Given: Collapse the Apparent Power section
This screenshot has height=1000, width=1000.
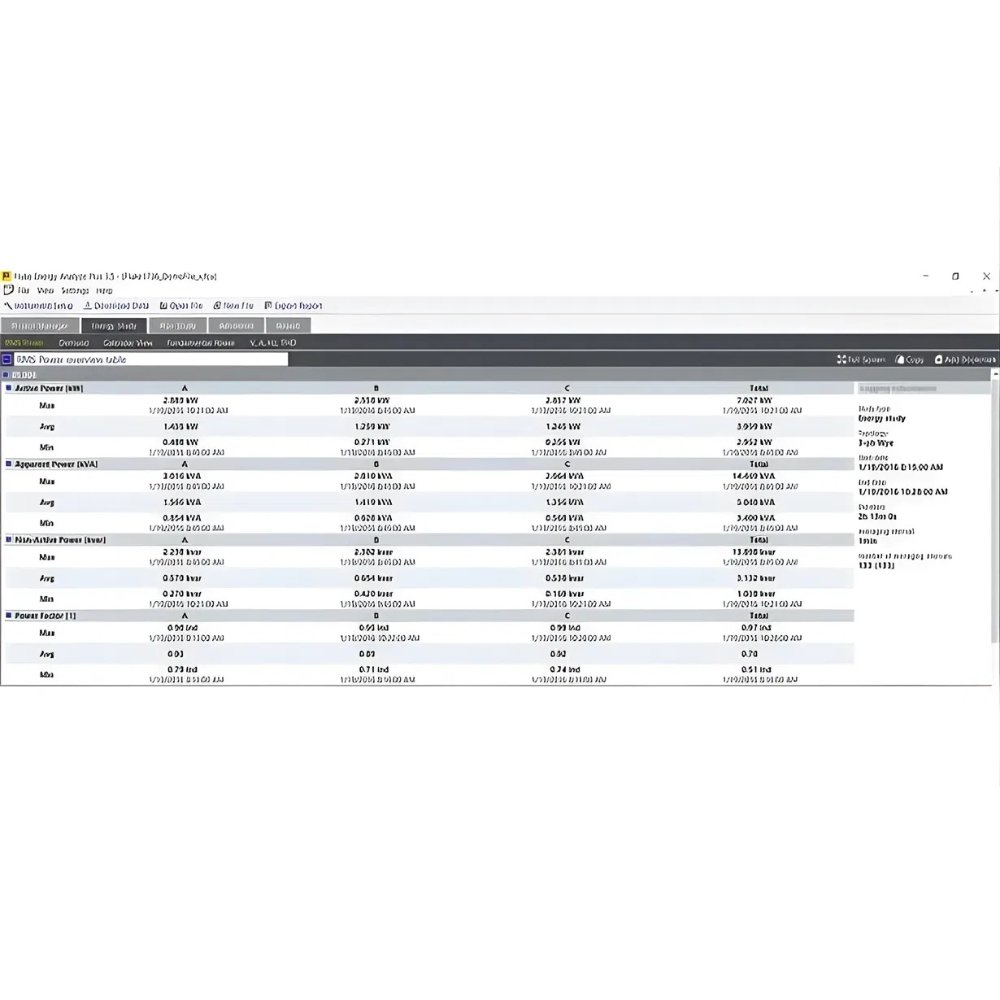Looking at the screenshot, I should [9, 464].
